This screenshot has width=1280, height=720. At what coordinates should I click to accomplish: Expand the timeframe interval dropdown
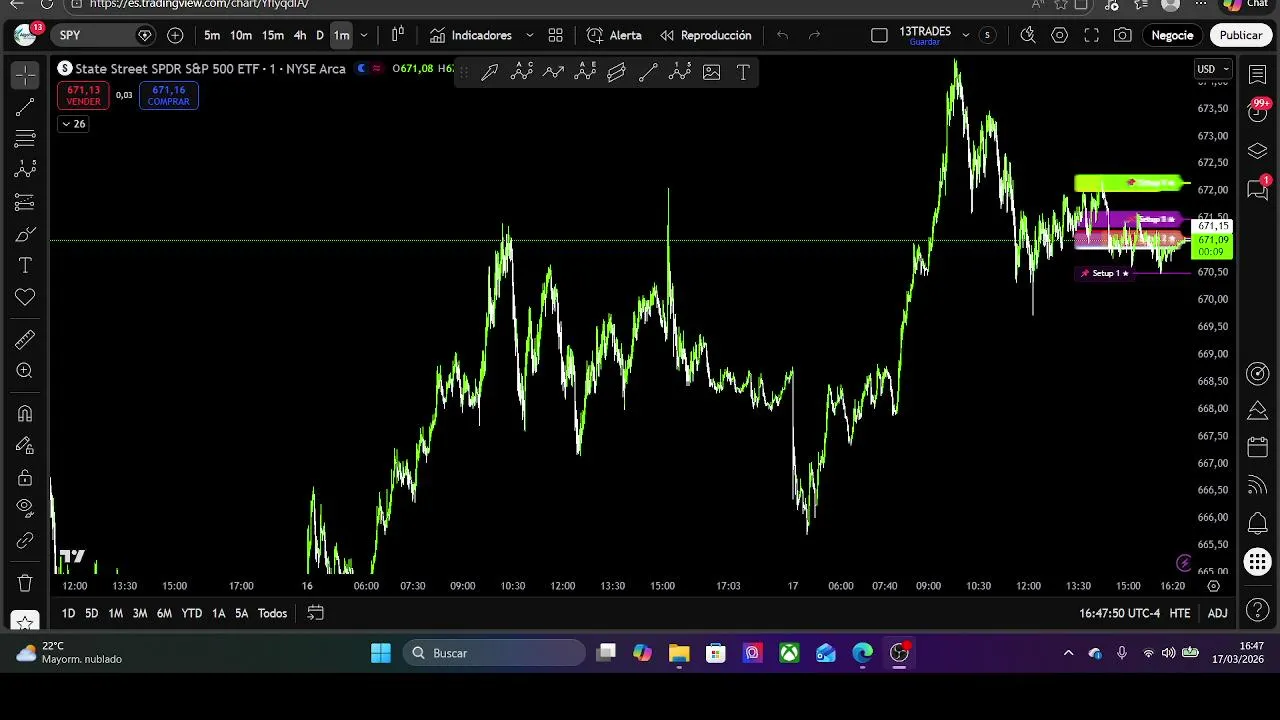364,35
